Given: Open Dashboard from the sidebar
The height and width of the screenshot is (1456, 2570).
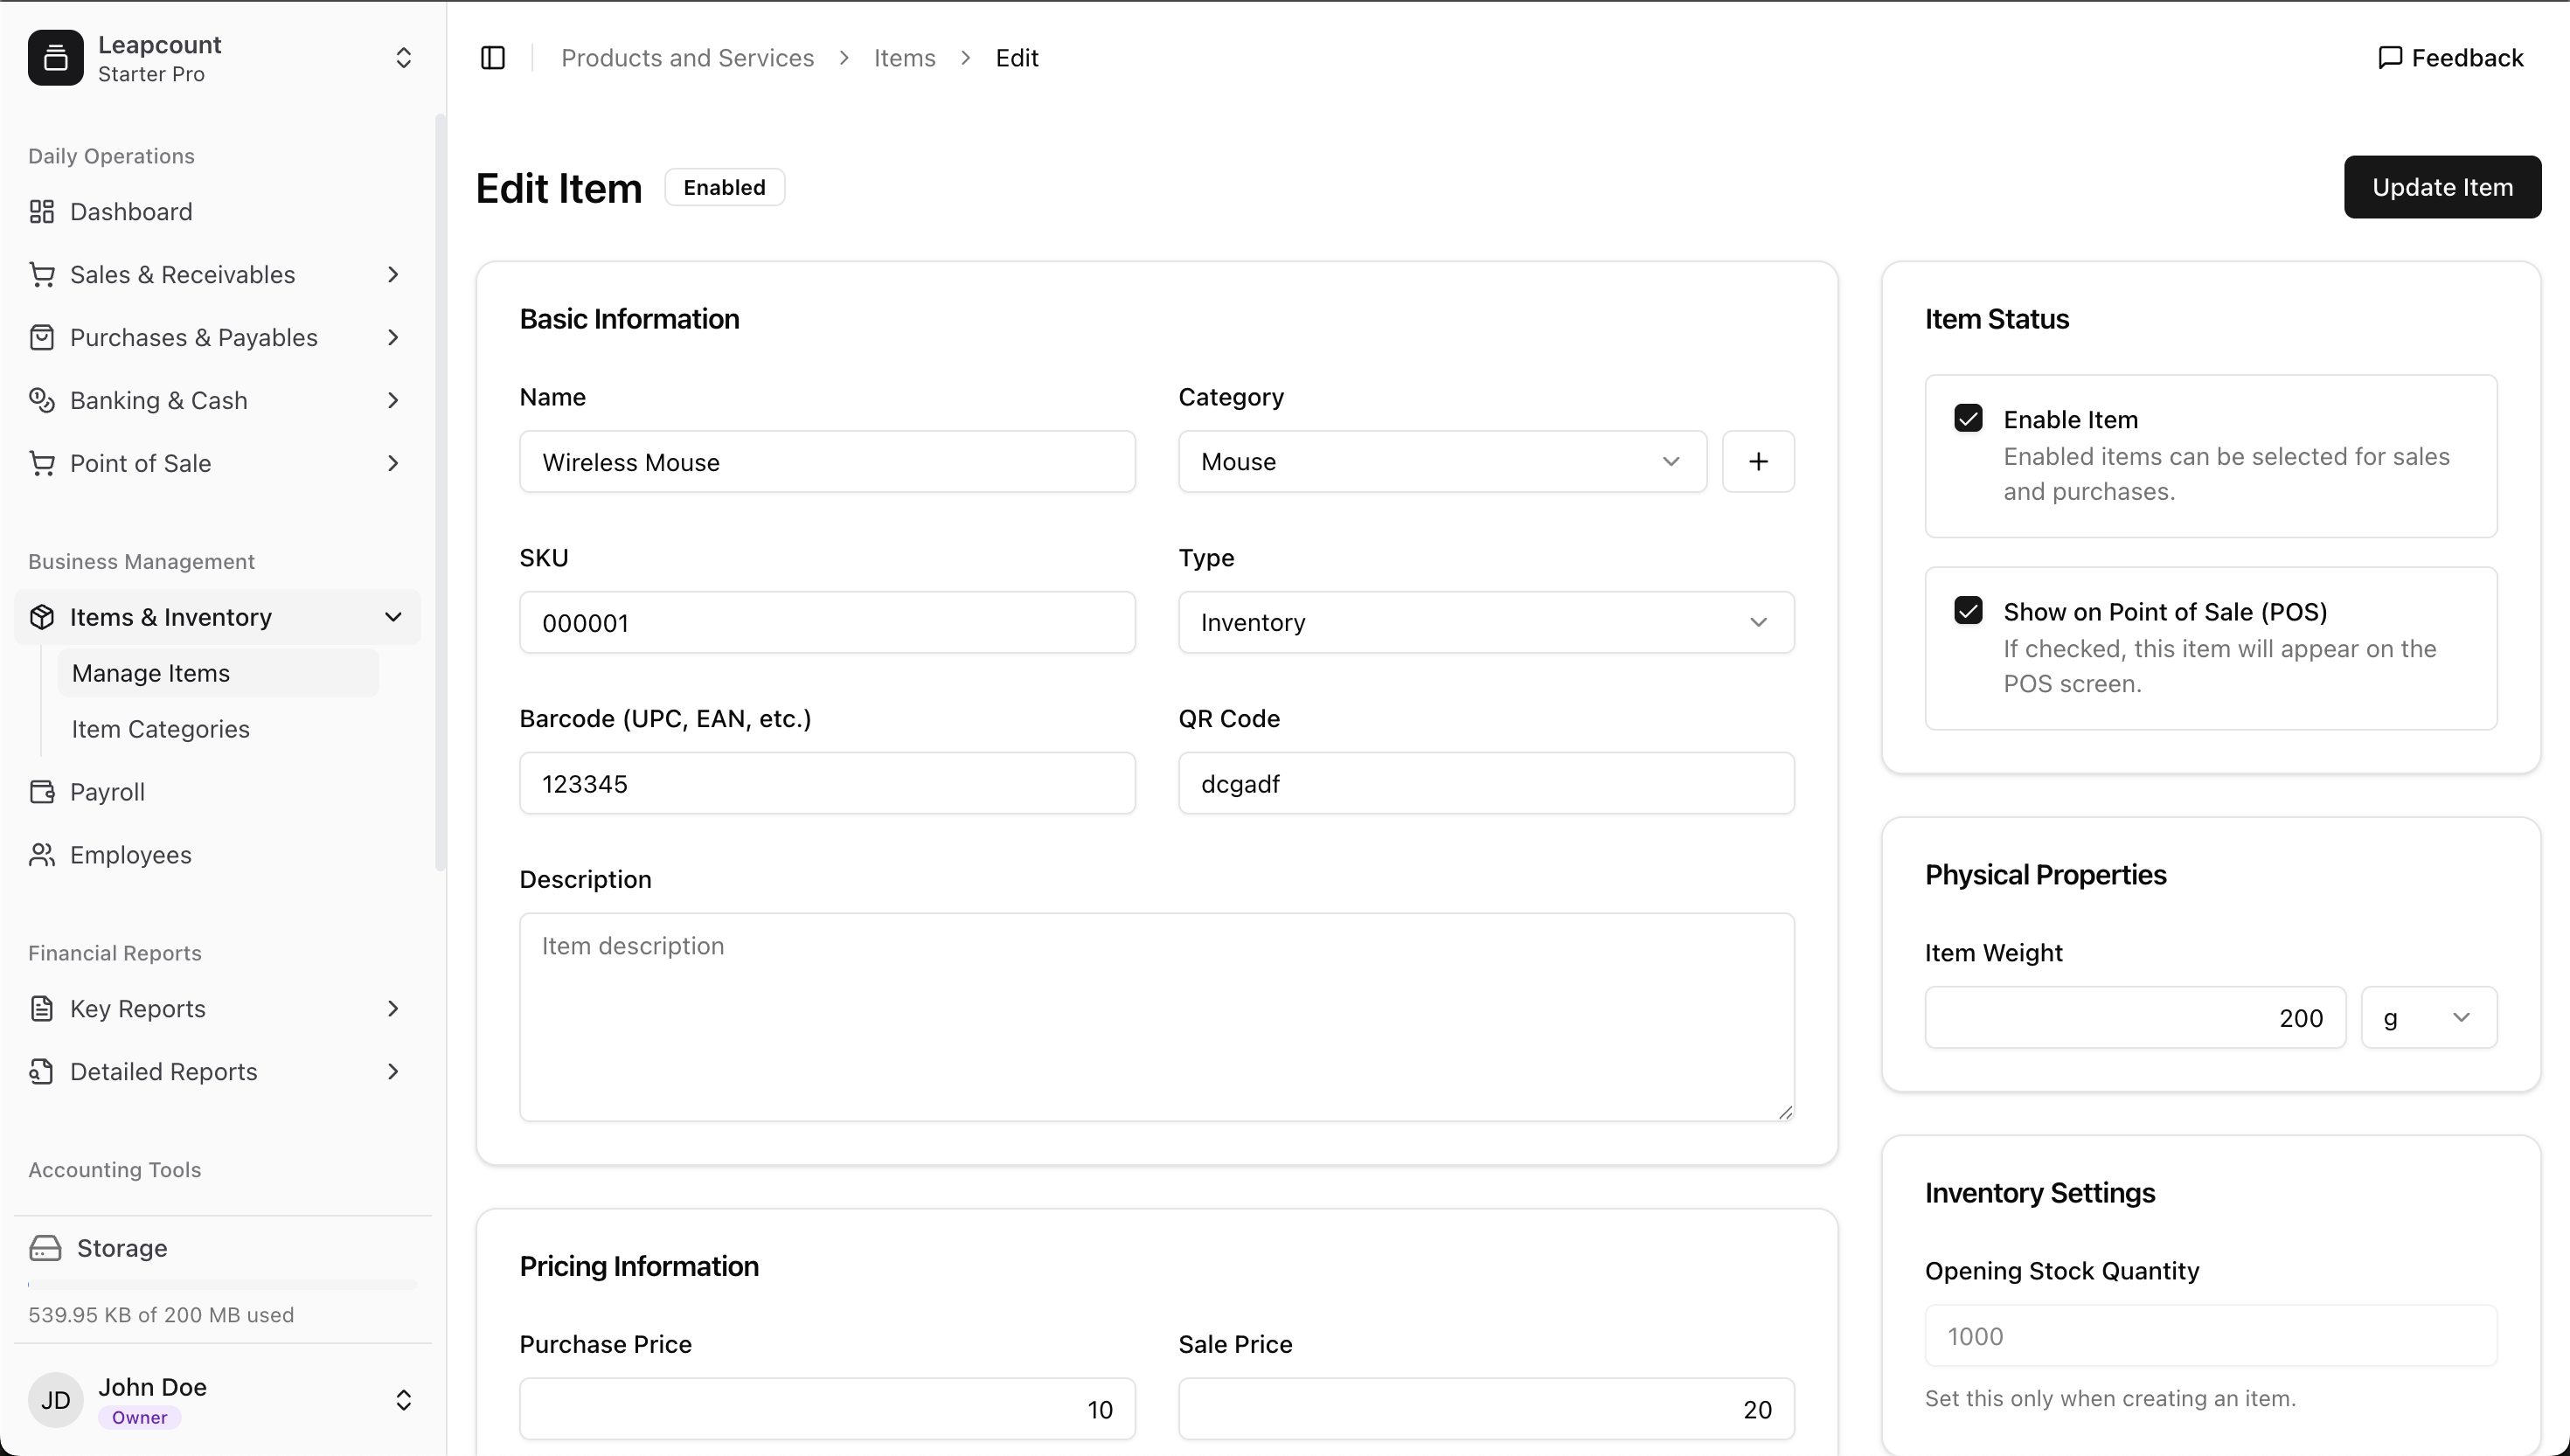Looking at the screenshot, I should [217, 212].
